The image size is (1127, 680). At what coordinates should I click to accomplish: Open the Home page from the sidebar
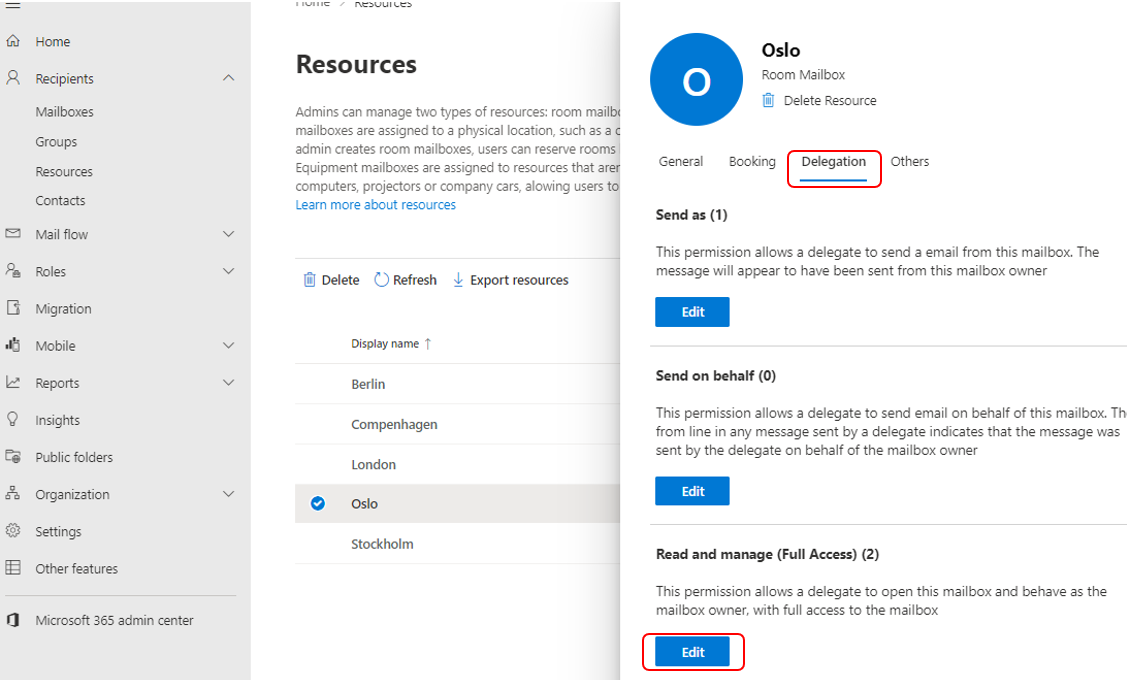(52, 41)
